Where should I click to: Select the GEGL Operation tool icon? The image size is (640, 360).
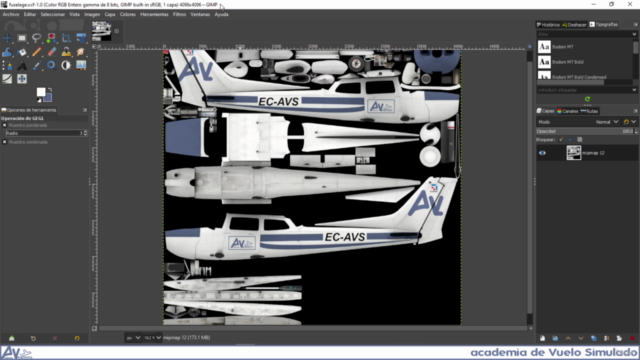tap(22, 79)
